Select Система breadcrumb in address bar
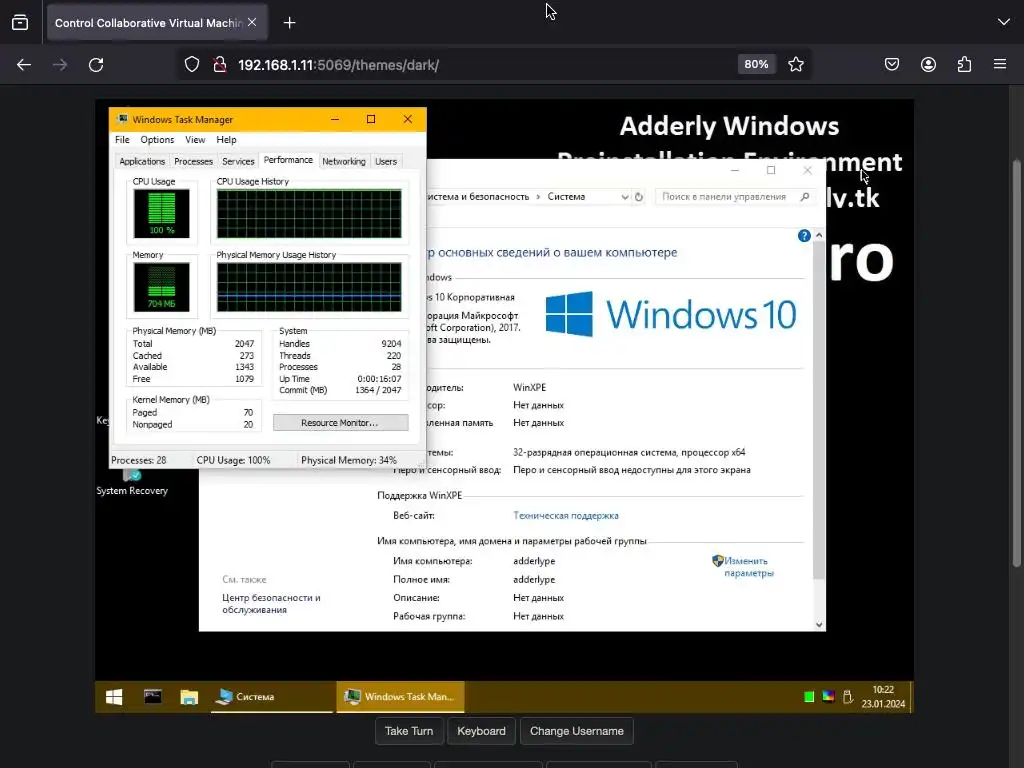 coord(566,197)
